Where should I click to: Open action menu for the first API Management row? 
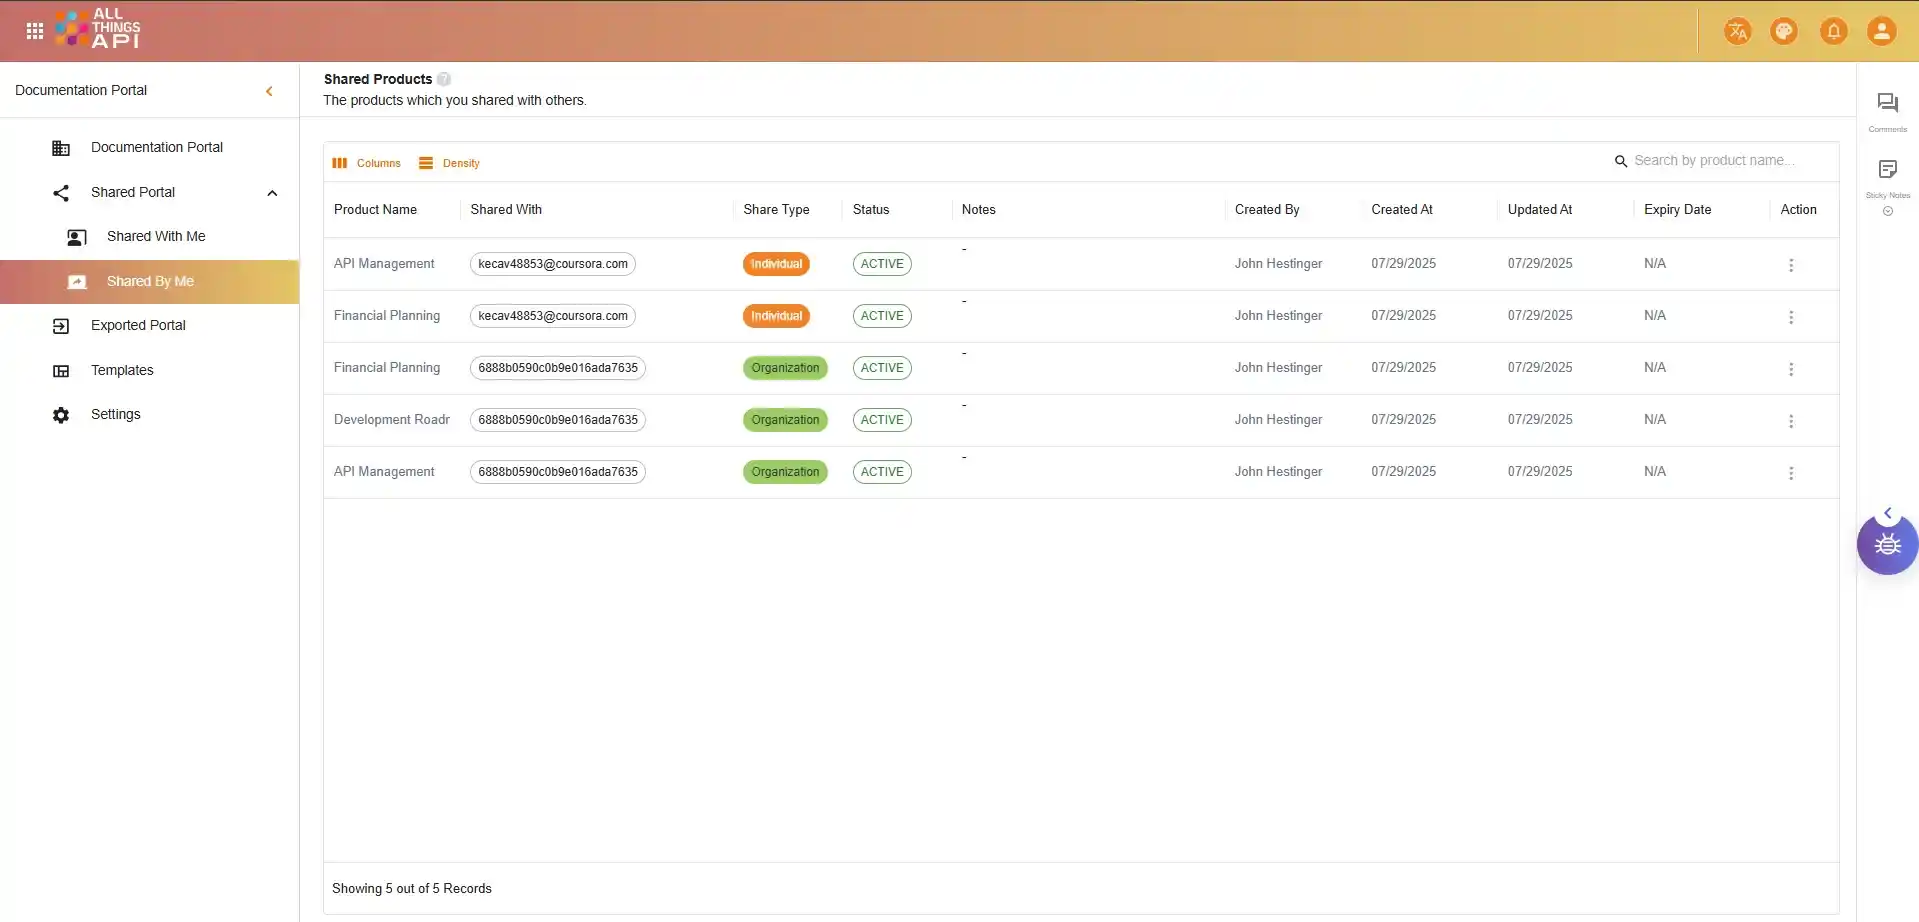pyautogui.click(x=1790, y=265)
